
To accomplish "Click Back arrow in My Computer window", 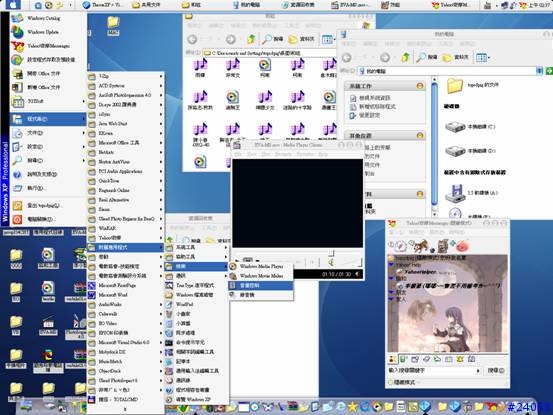I will pyautogui.click(x=347, y=57).
